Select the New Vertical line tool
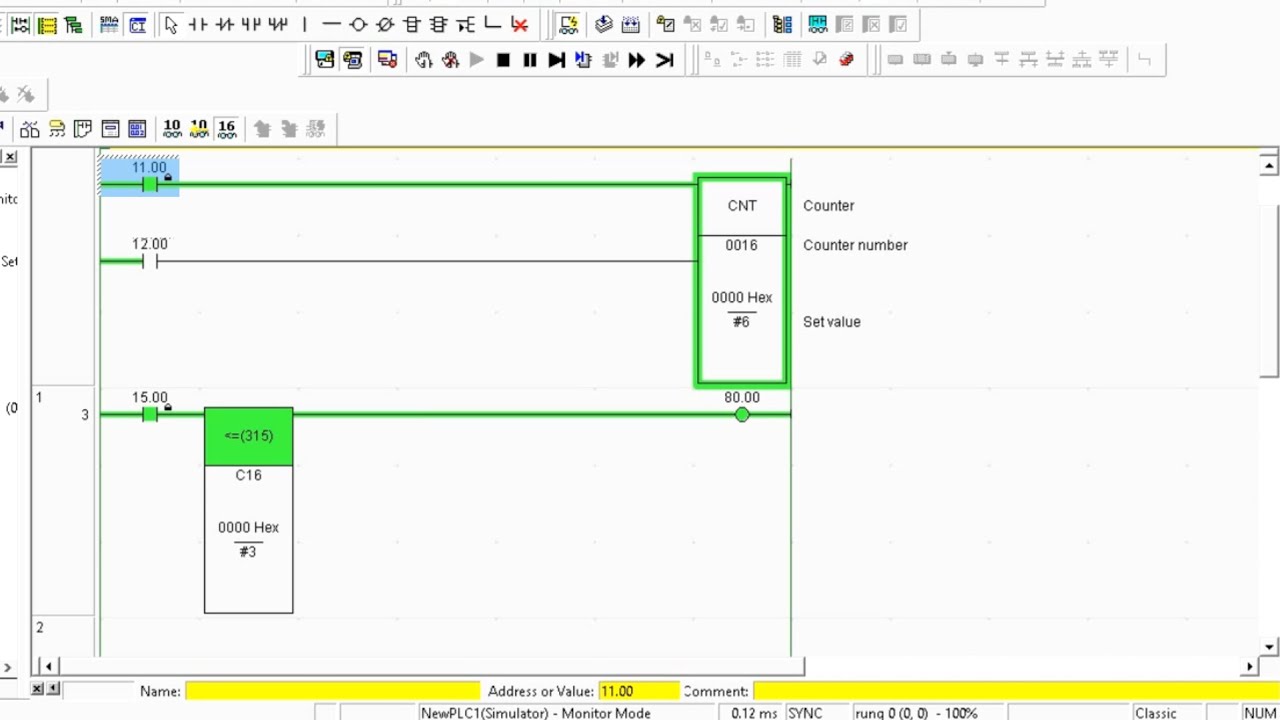 [305, 25]
